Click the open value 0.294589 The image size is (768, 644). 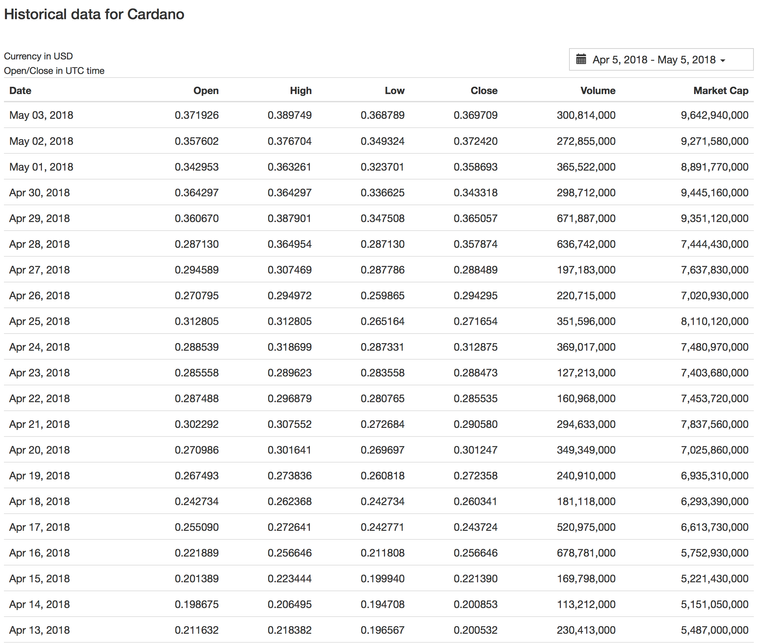196,270
